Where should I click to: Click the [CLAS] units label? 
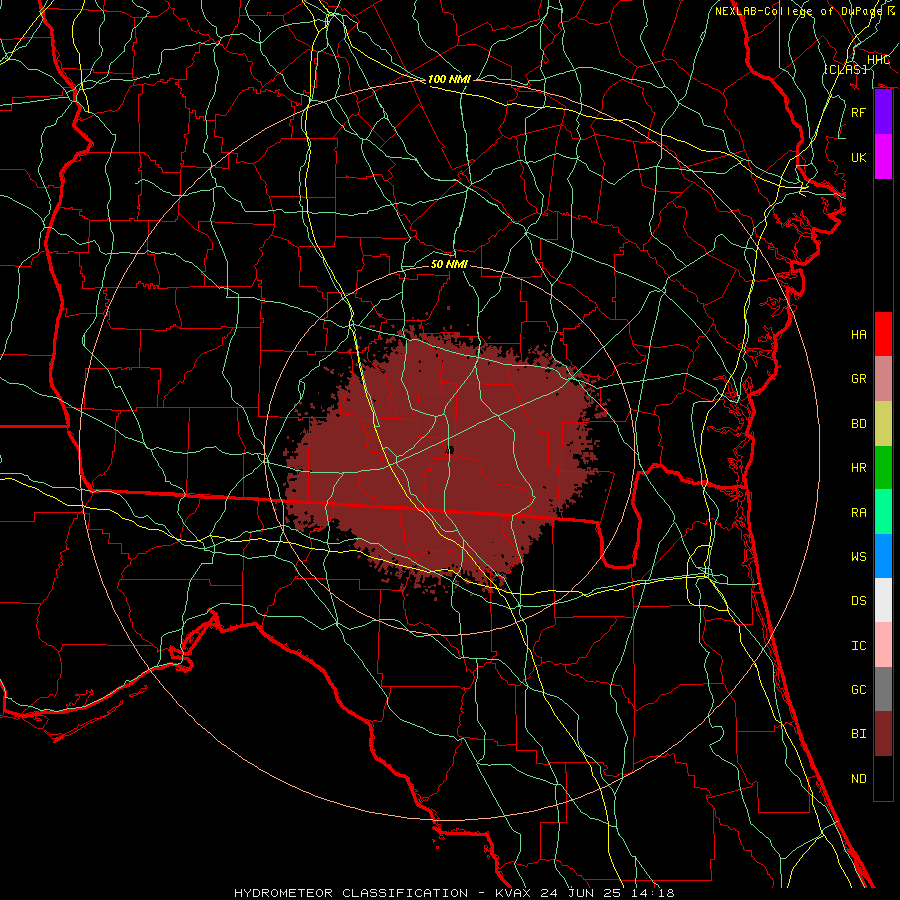[x=845, y=69]
